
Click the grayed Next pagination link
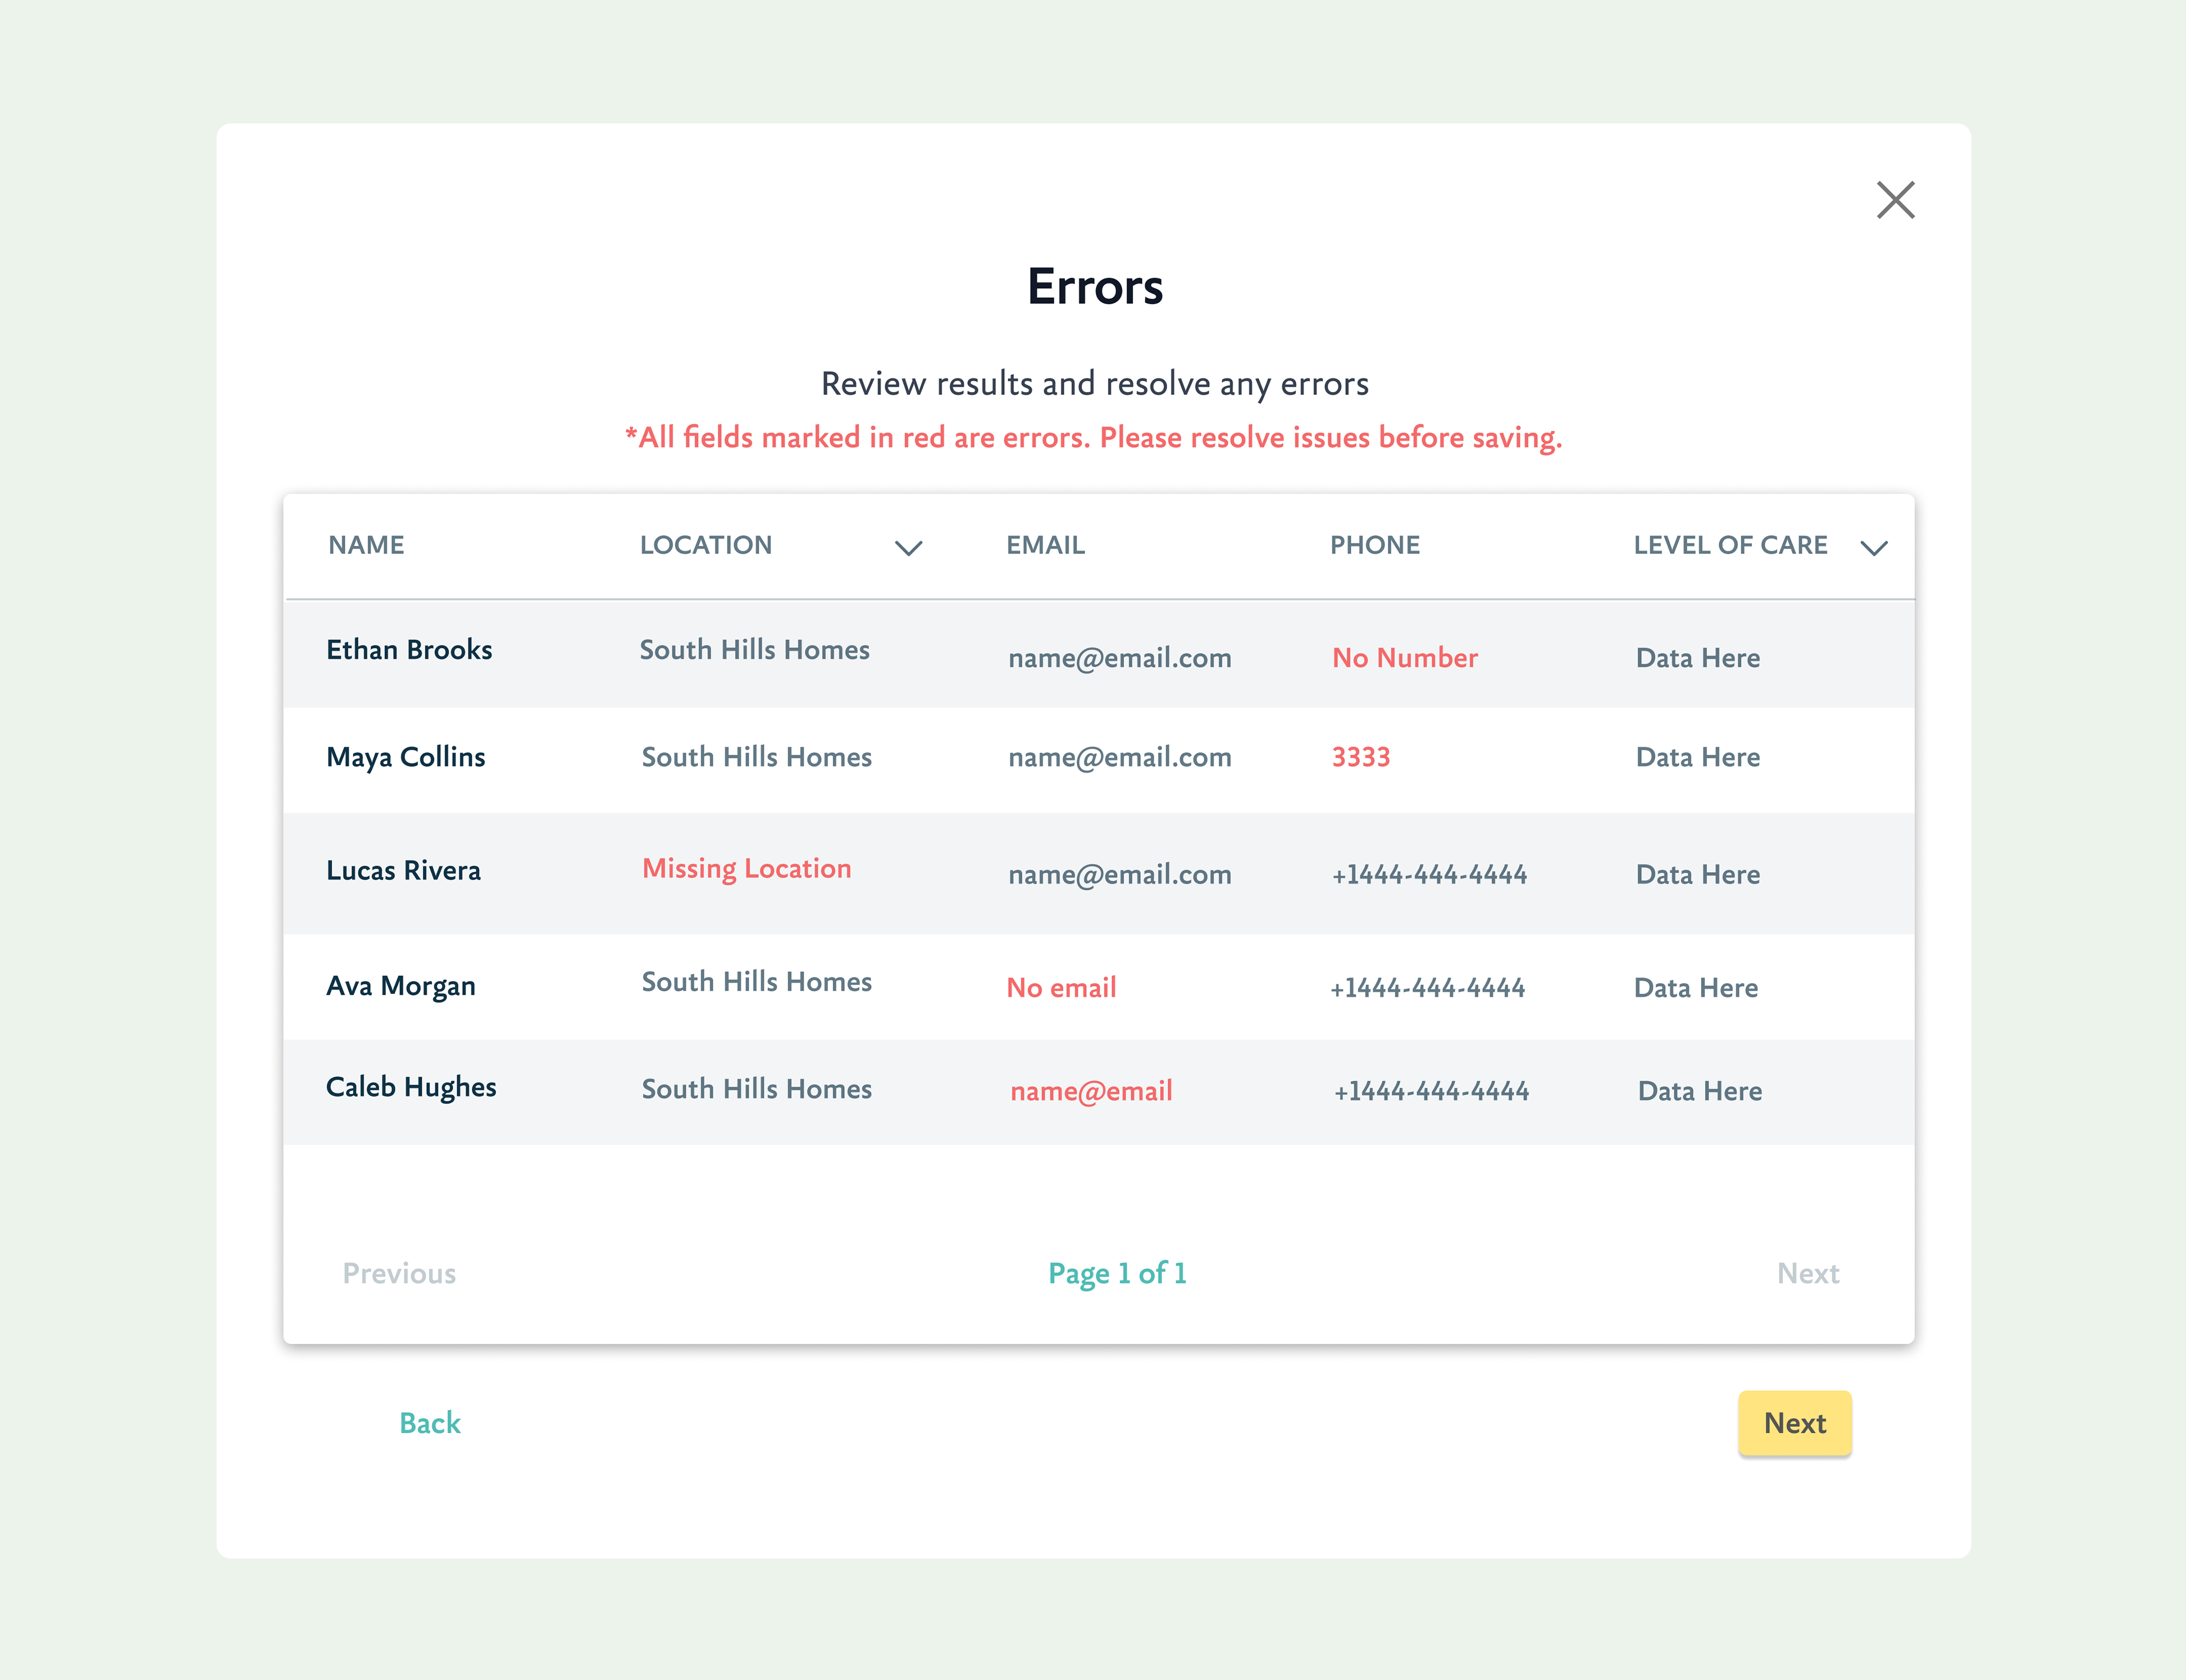click(1807, 1273)
